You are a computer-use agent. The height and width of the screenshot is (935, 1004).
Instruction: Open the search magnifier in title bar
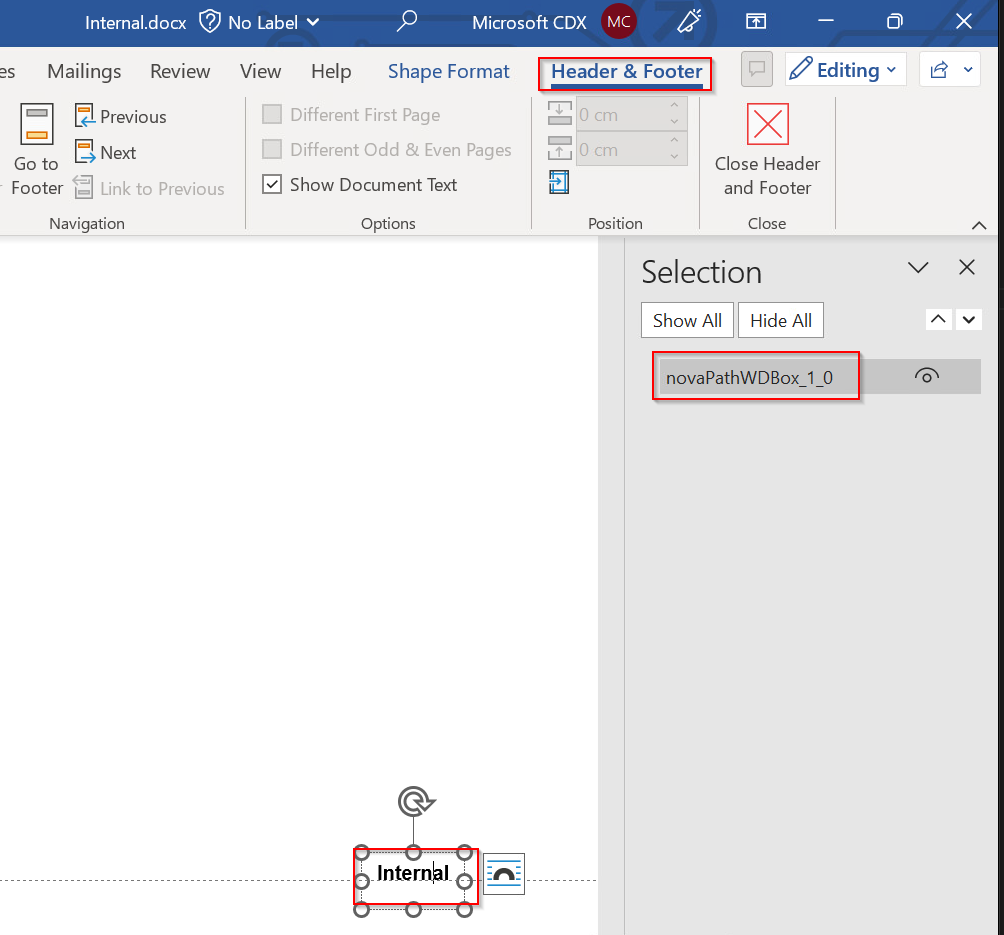[407, 22]
